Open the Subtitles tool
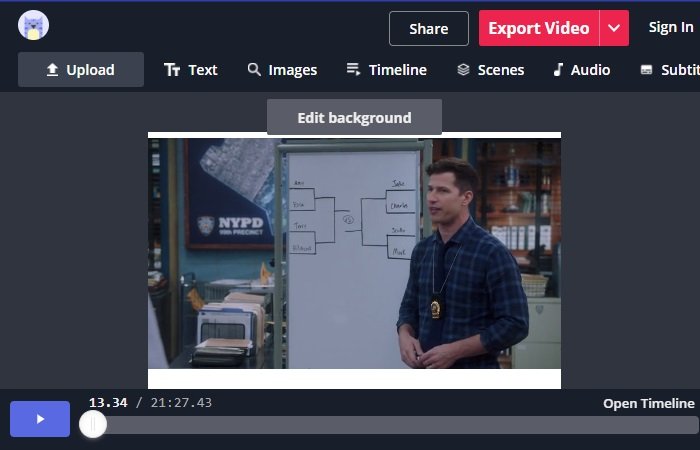Screen dimensions: 700x450 [670, 70]
